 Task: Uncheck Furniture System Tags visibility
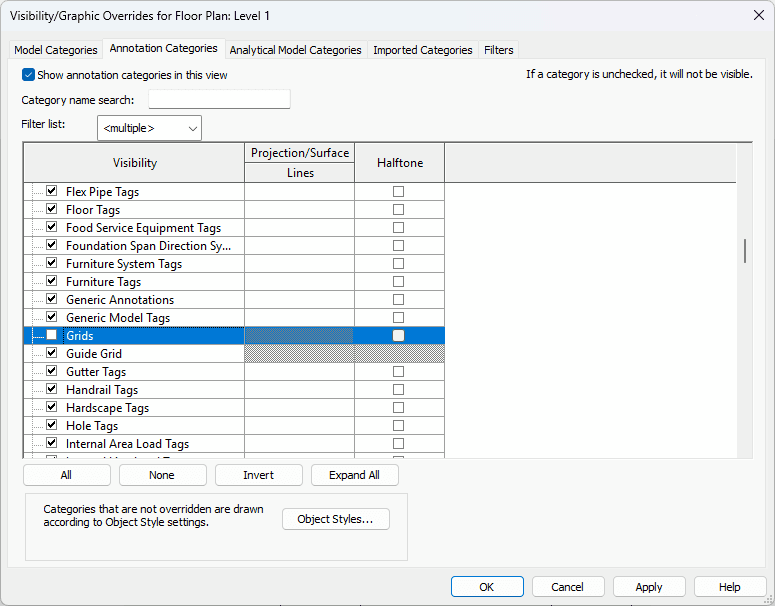click(x=52, y=263)
